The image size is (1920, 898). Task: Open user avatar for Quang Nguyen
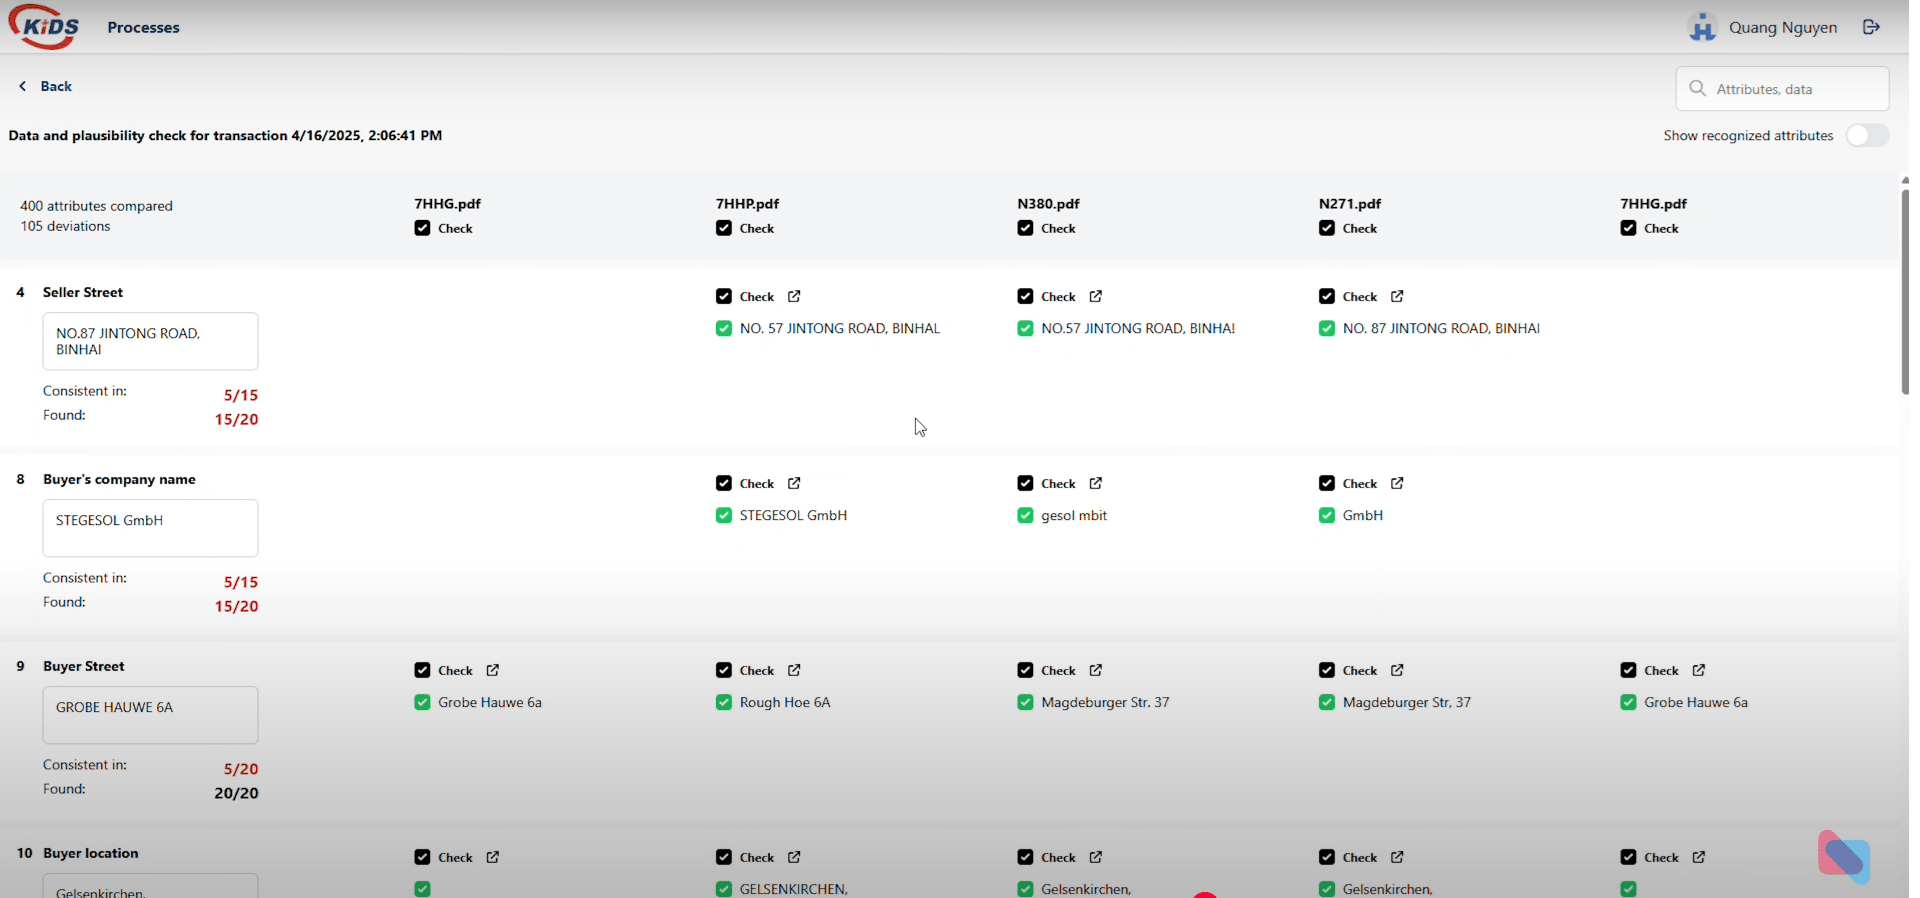click(x=1702, y=27)
